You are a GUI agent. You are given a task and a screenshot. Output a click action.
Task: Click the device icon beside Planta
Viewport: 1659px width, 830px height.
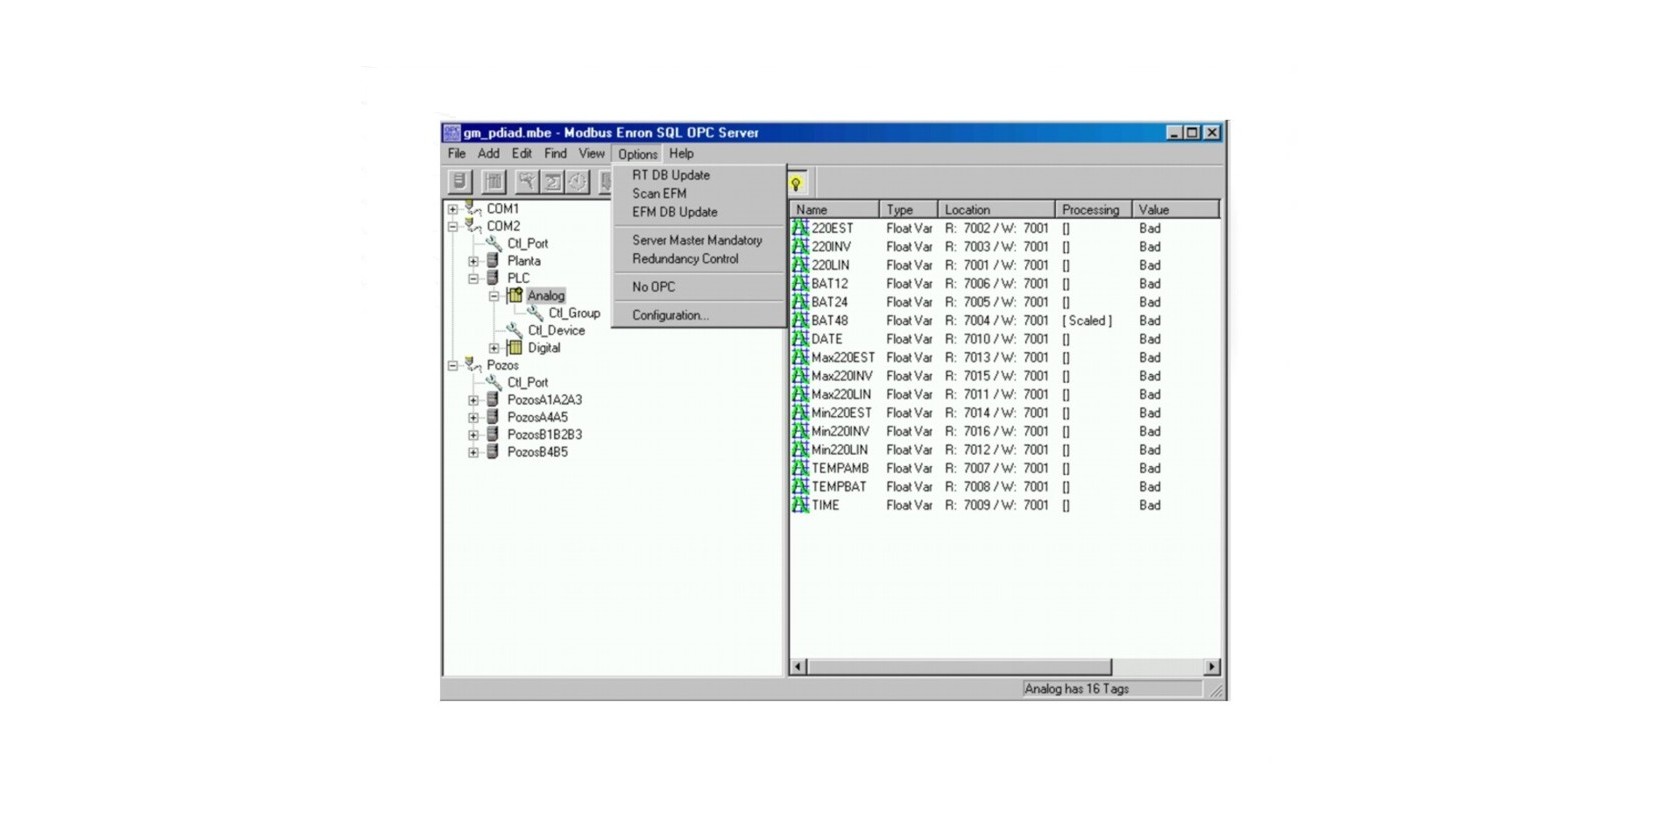pos(493,260)
